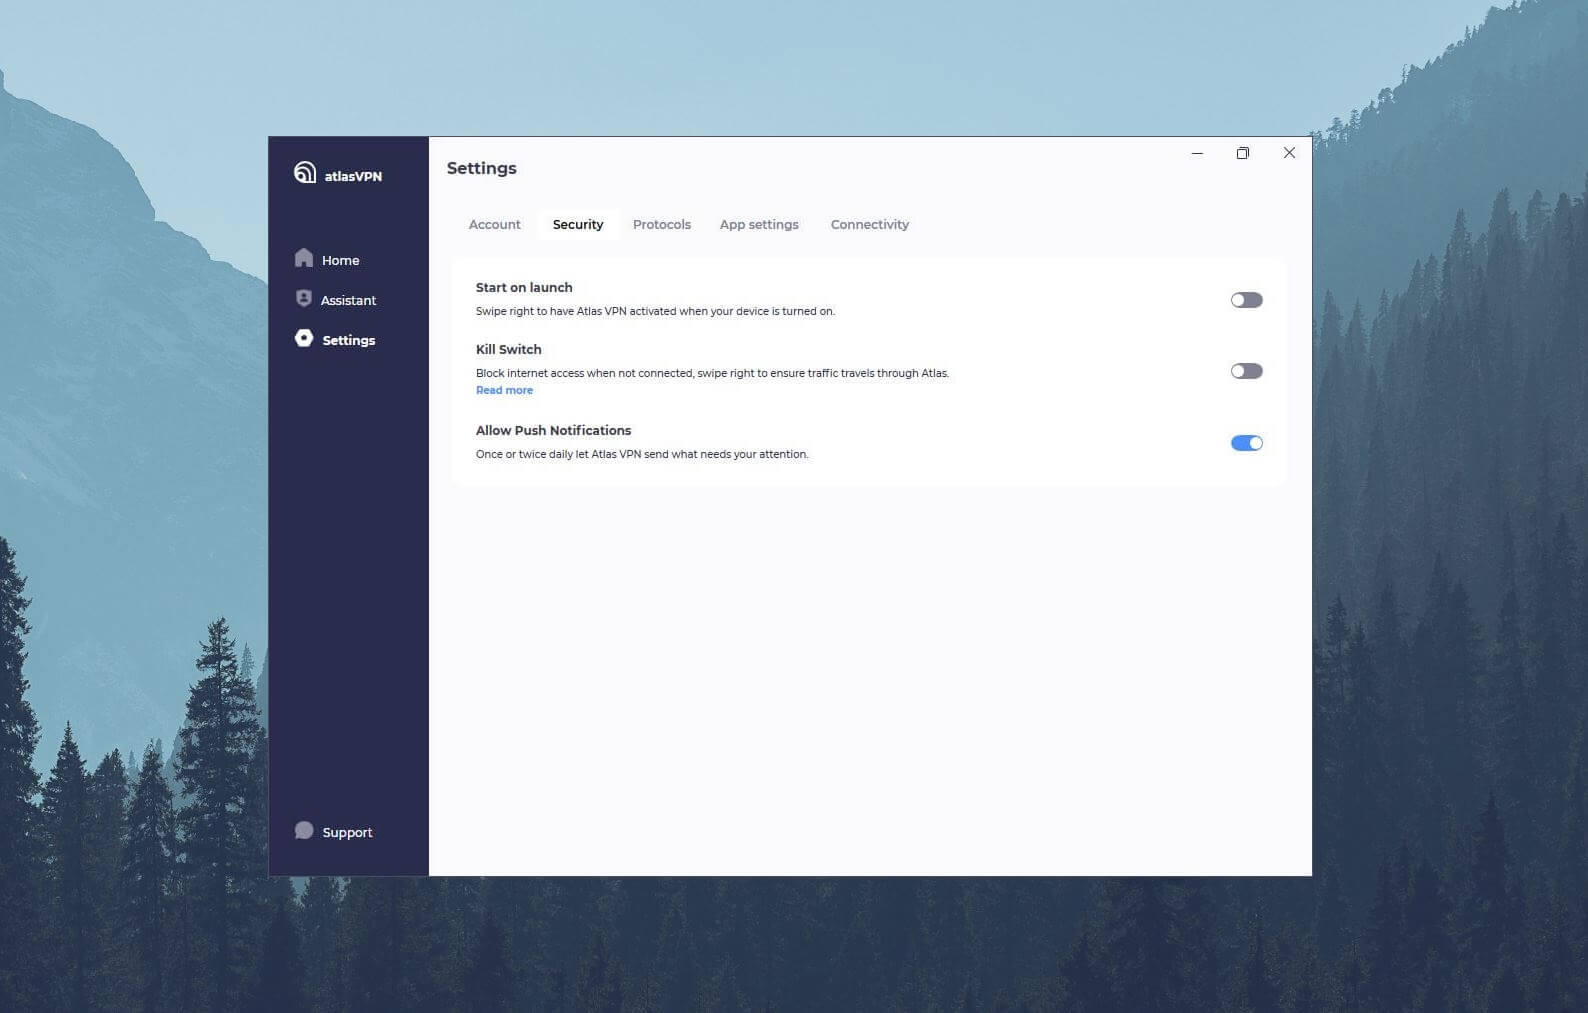Minimize the Atlas VPN window
The height and width of the screenshot is (1013, 1588).
point(1197,153)
